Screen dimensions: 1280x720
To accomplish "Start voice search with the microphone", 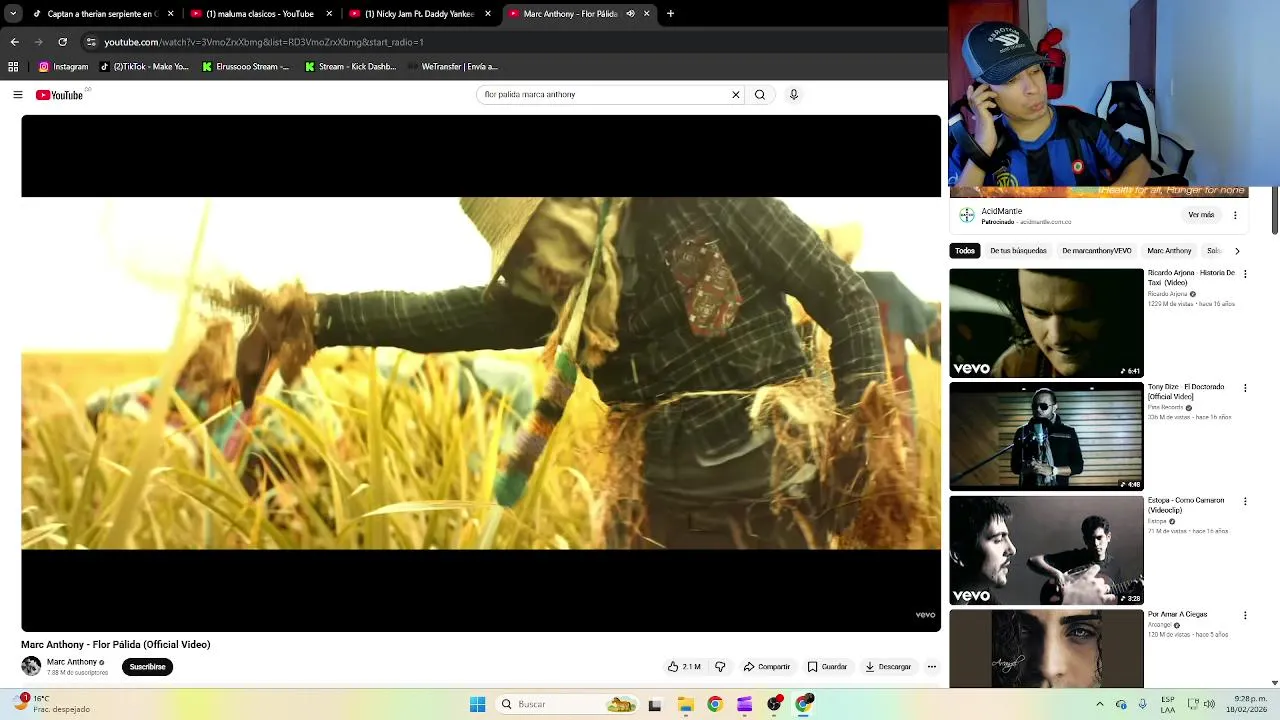I will [794, 94].
